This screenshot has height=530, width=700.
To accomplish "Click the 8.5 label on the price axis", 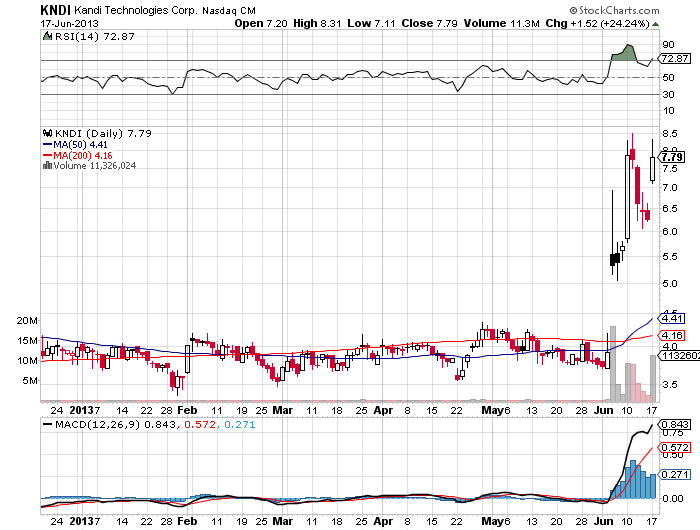I will [670, 134].
